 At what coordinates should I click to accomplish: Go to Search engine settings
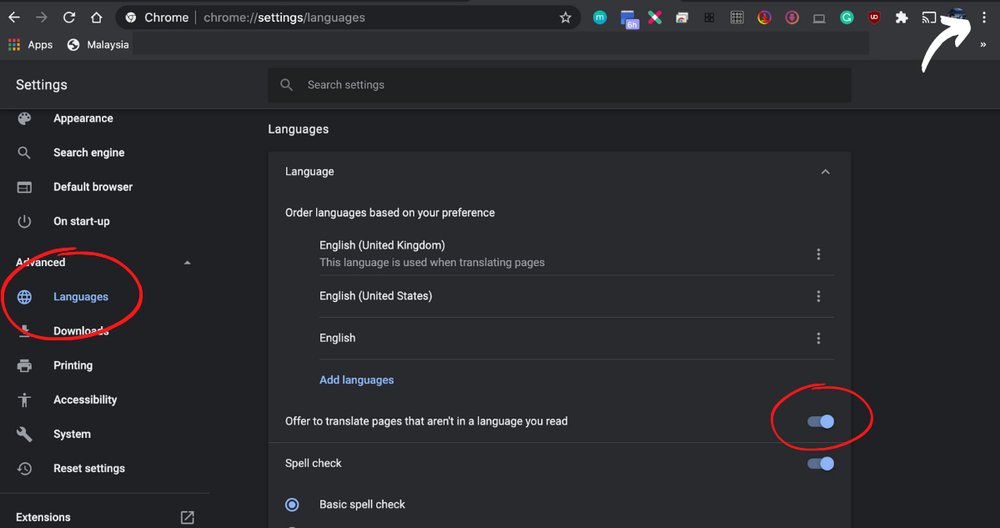[88, 152]
